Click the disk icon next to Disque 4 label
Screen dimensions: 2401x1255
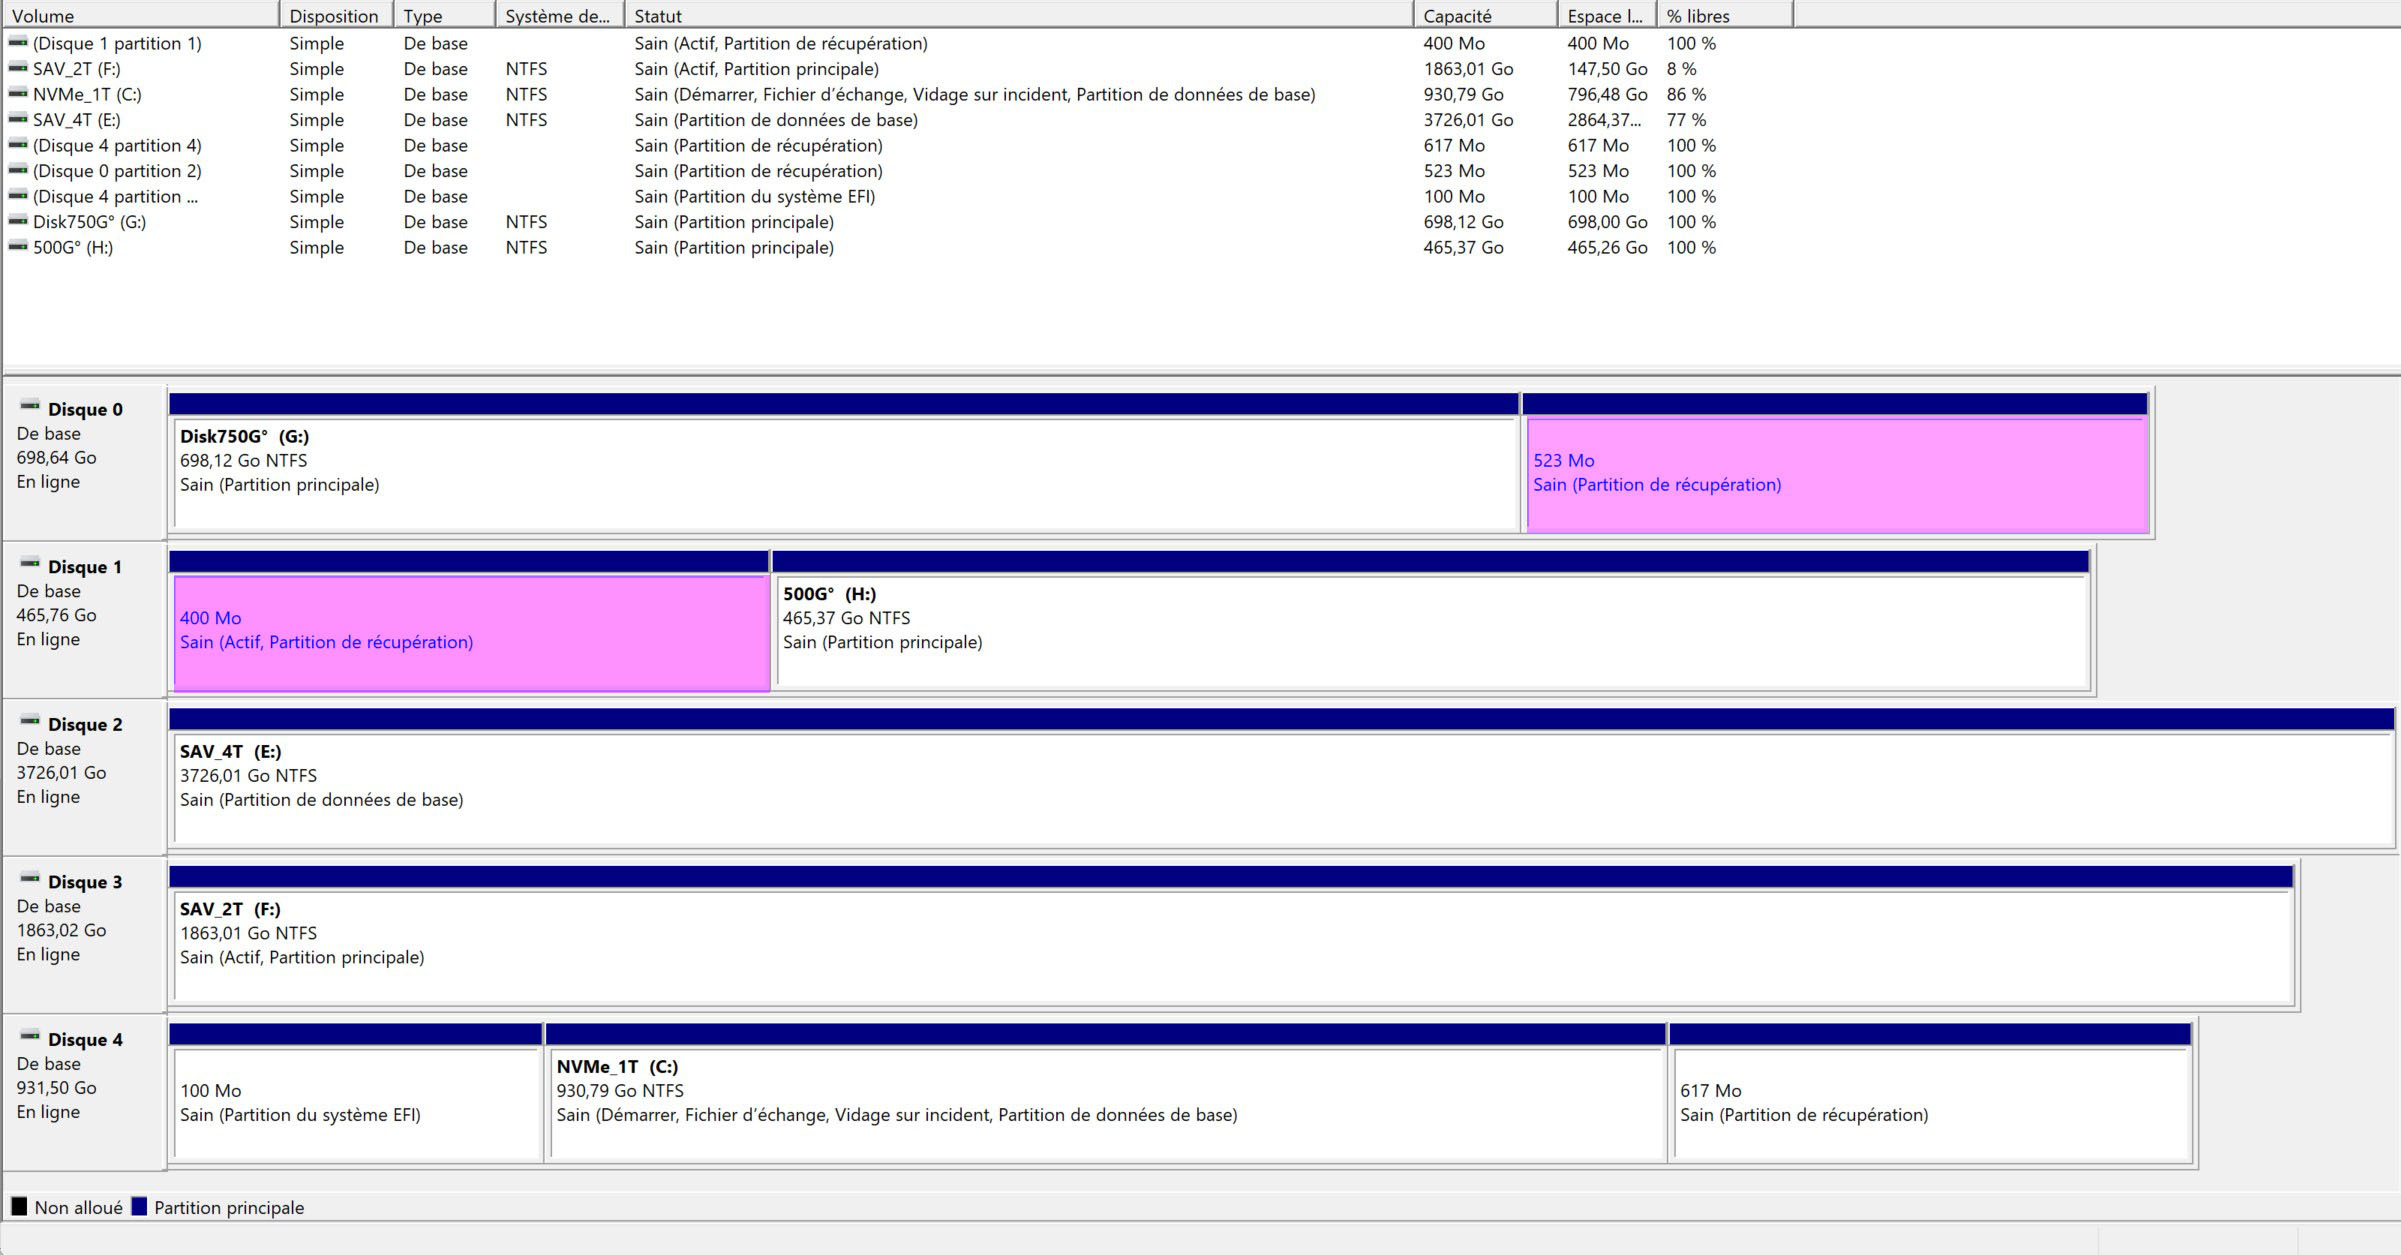30,1036
